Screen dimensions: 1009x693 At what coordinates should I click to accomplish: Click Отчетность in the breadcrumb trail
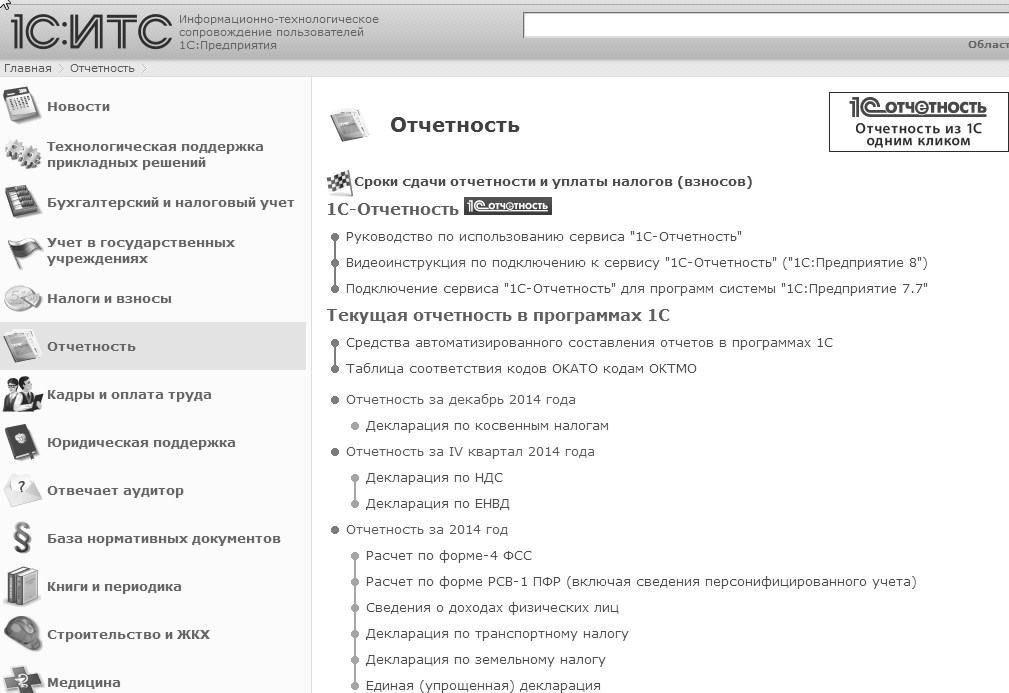[x=102, y=68]
